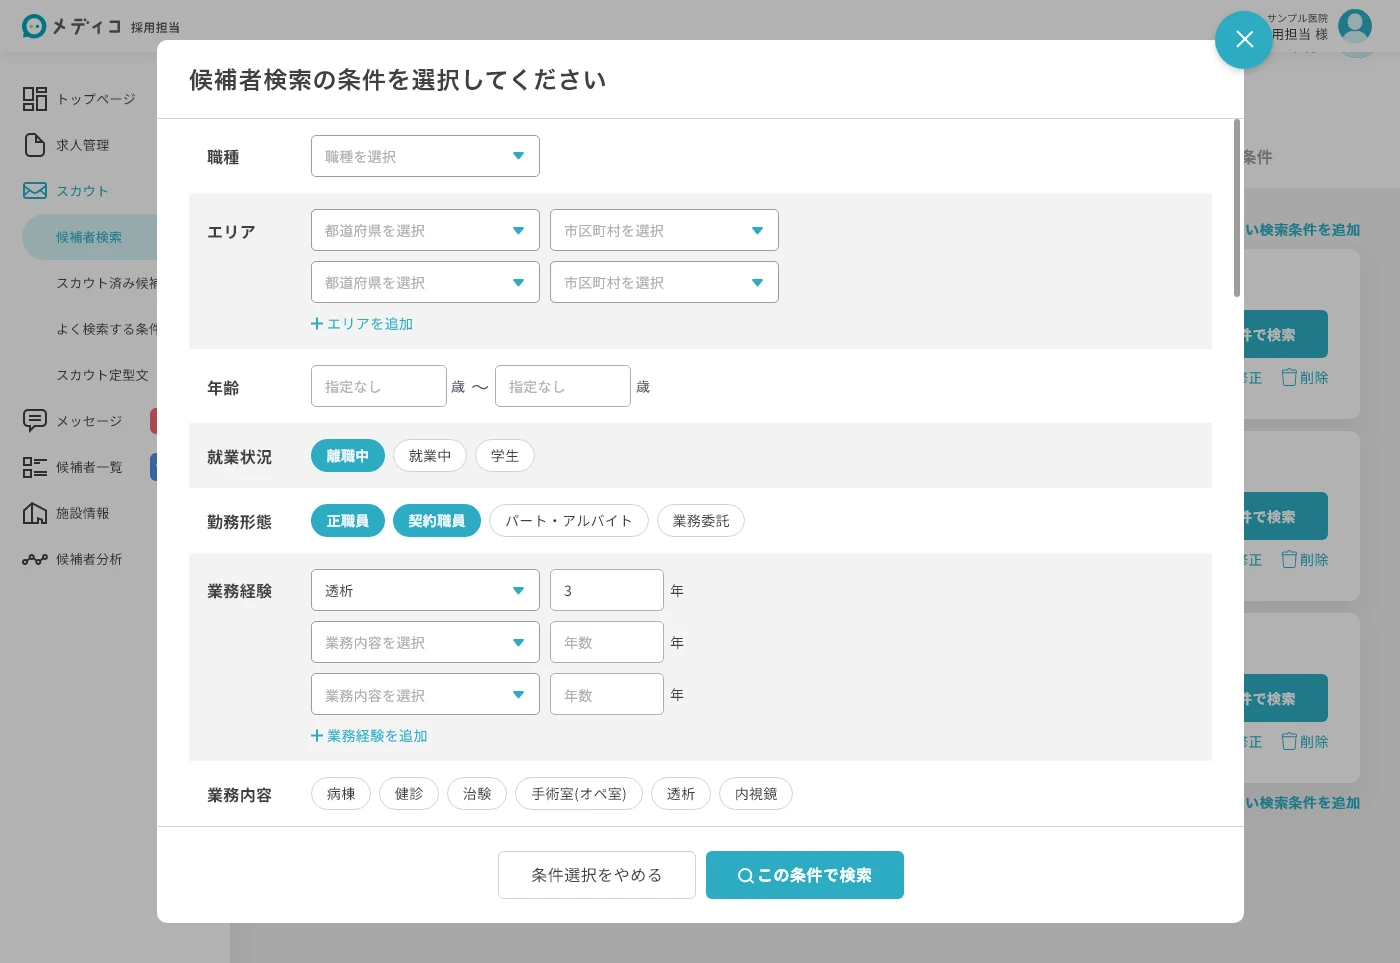The image size is (1400, 963).
Task: Click plus icon beside エリアを追加
Action: point(317,324)
